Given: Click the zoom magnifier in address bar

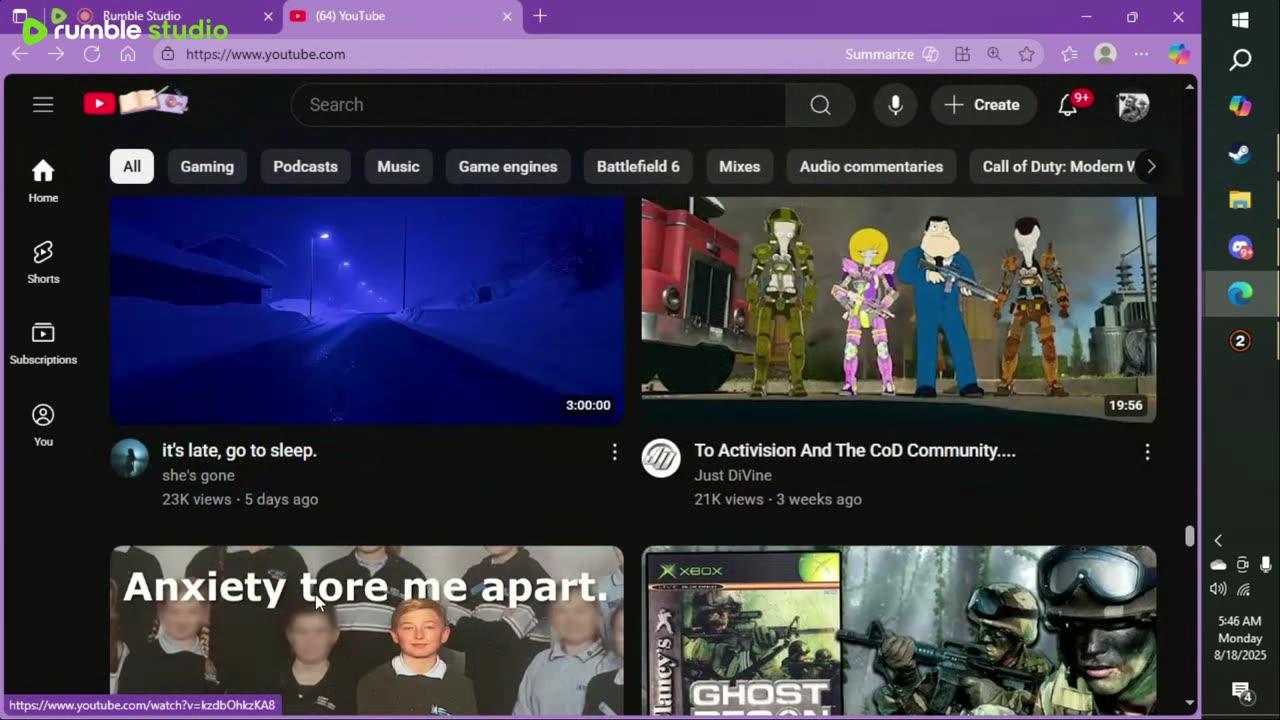Looking at the screenshot, I should tap(994, 54).
